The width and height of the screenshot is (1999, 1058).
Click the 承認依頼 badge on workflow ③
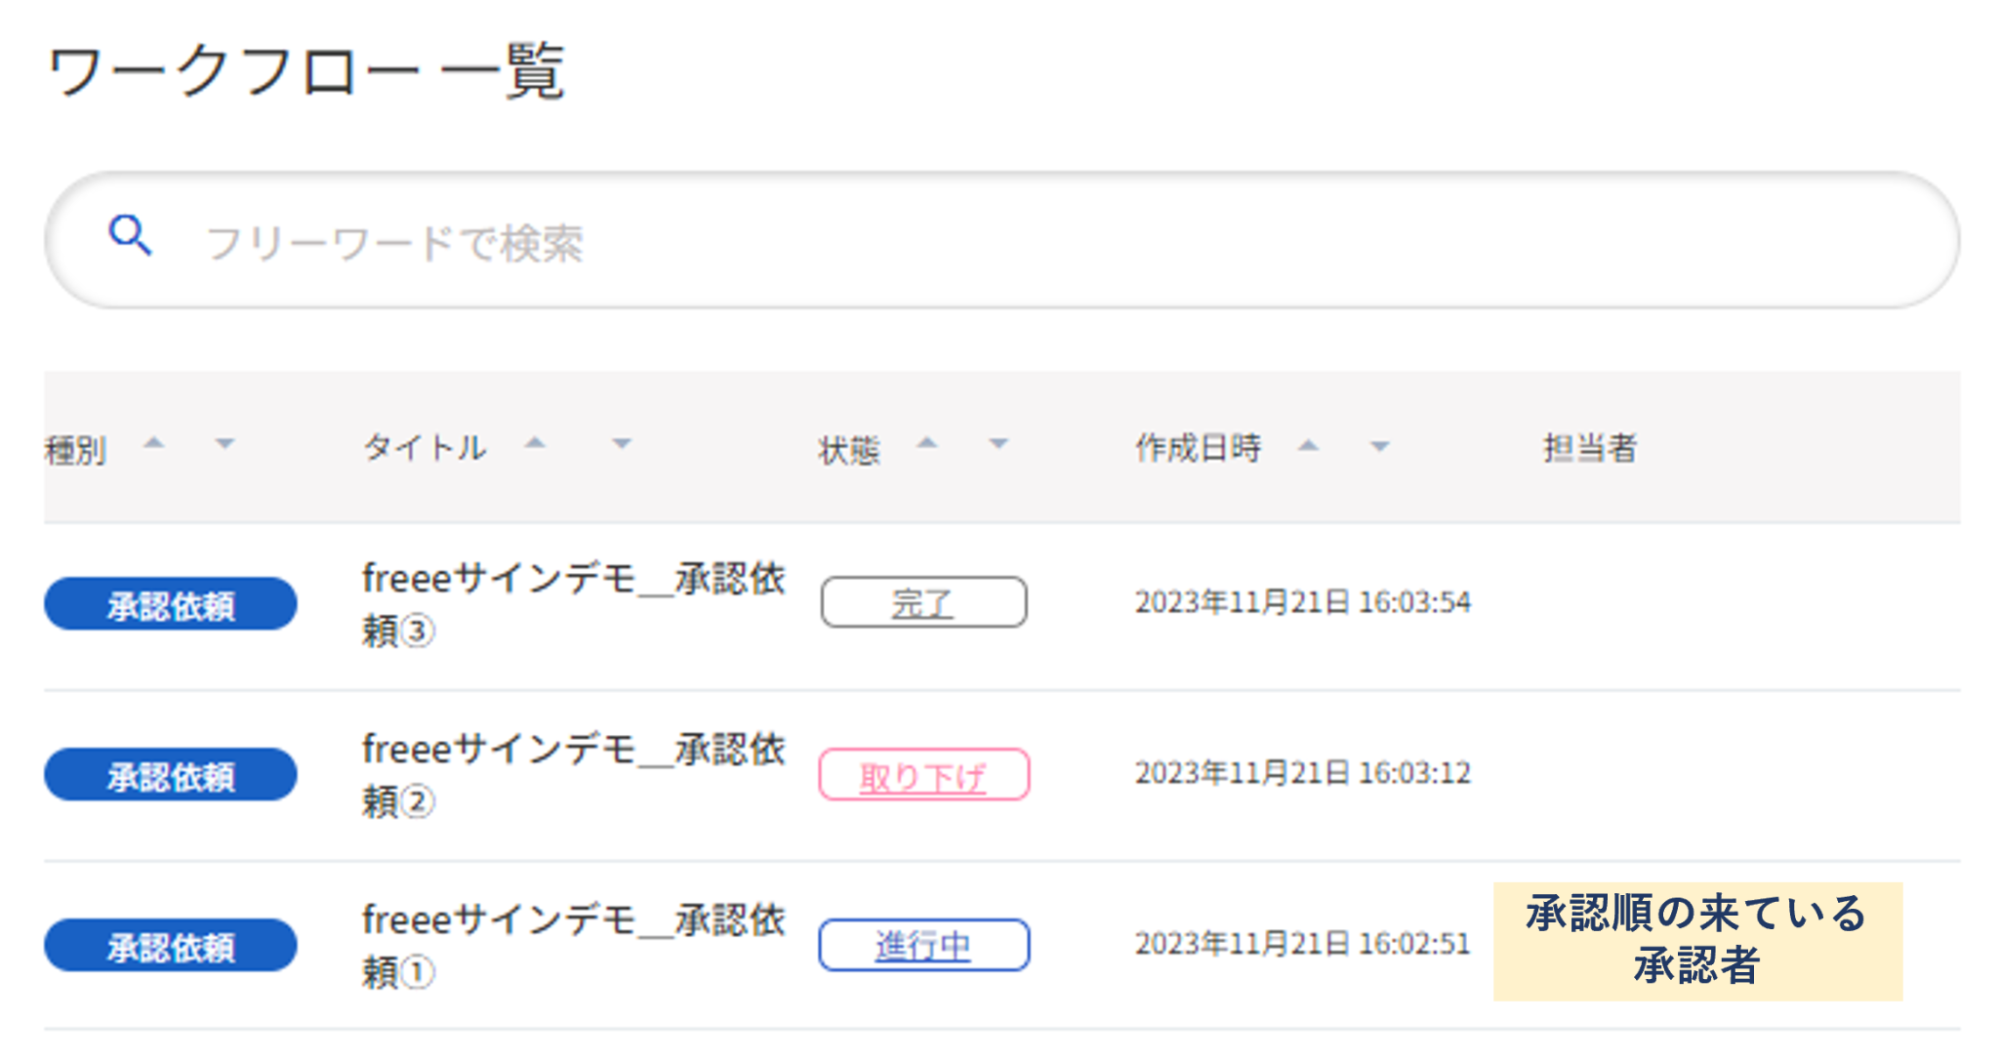point(170,602)
